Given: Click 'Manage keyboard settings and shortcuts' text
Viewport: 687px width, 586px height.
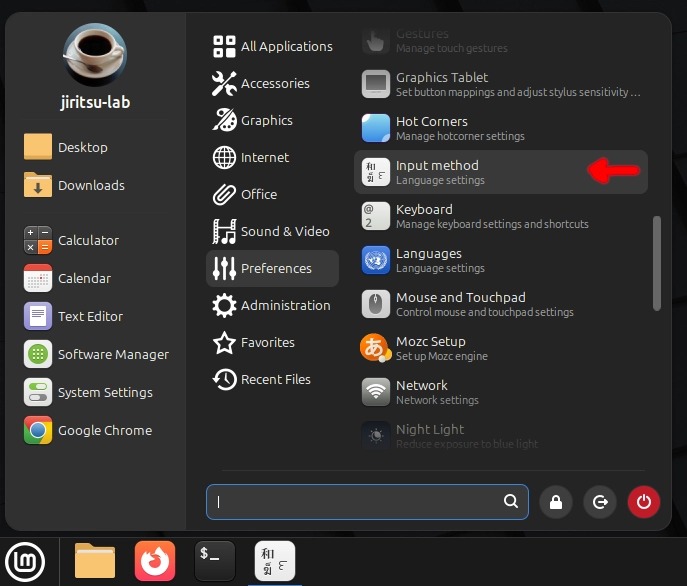Looking at the screenshot, I should click(492, 224).
